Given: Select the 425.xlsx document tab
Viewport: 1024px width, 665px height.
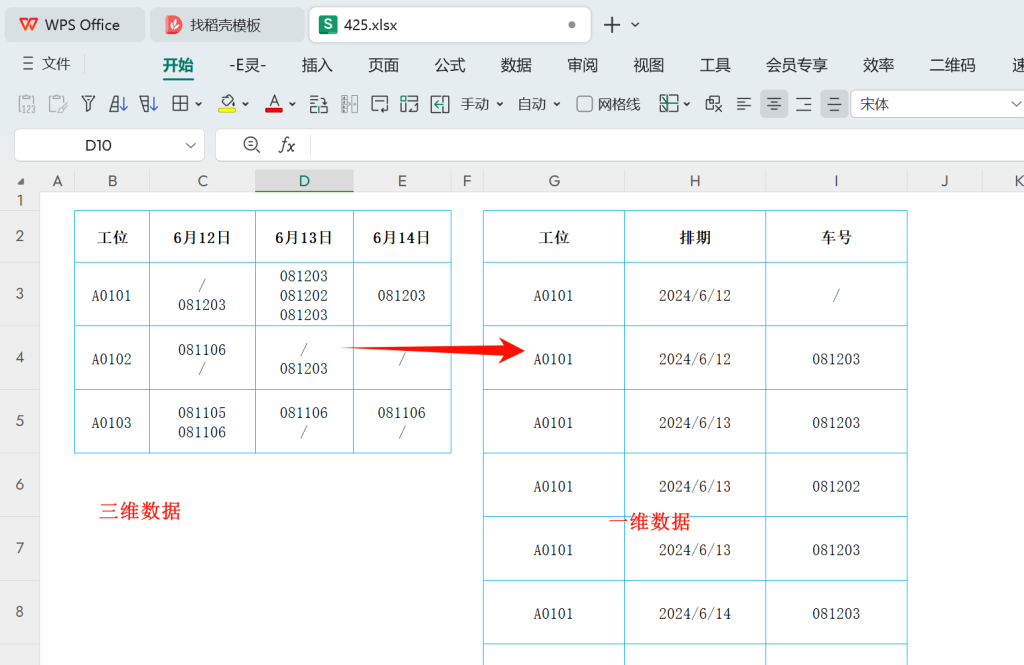Looking at the screenshot, I should tap(449, 25).
